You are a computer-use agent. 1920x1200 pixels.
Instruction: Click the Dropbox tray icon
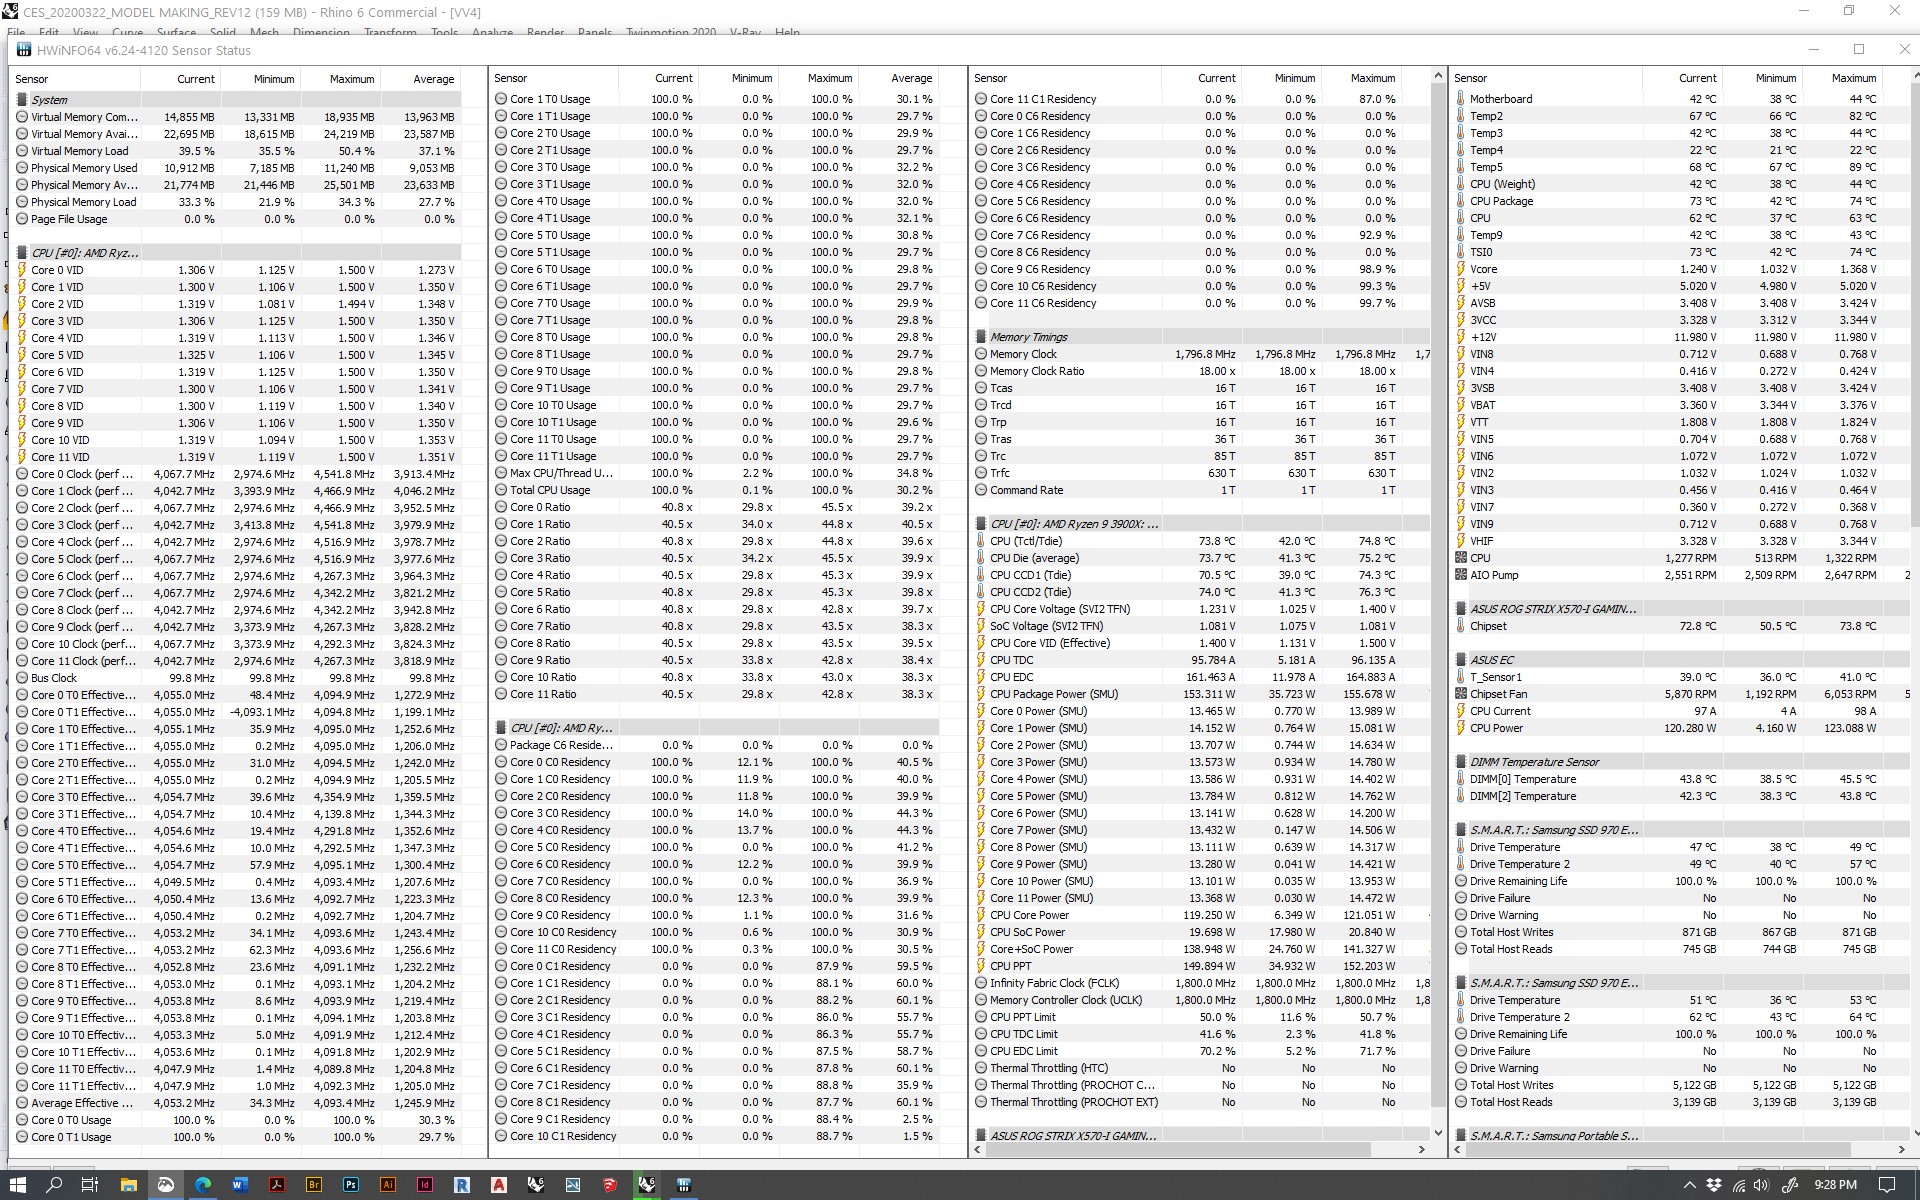pyautogui.click(x=1714, y=1185)
